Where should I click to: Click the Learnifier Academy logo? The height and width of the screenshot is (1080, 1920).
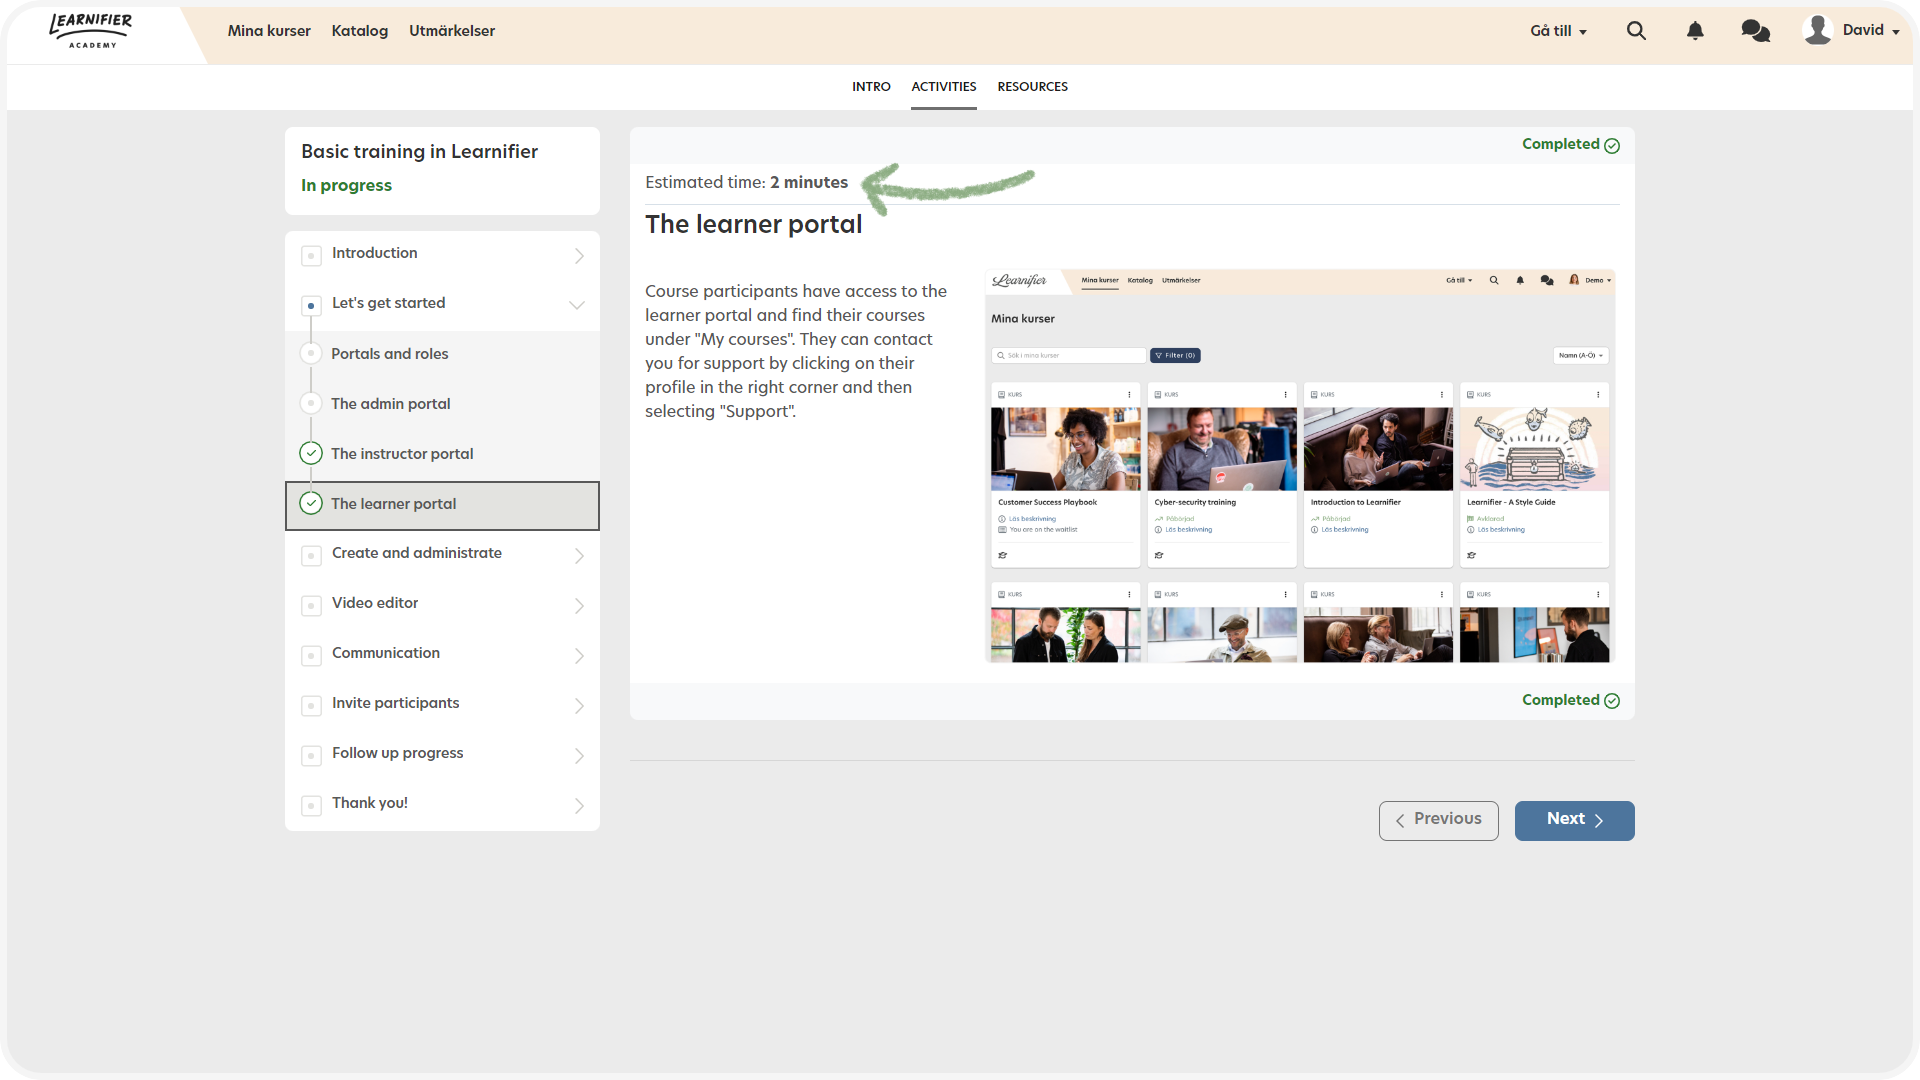tap(91, 31)
